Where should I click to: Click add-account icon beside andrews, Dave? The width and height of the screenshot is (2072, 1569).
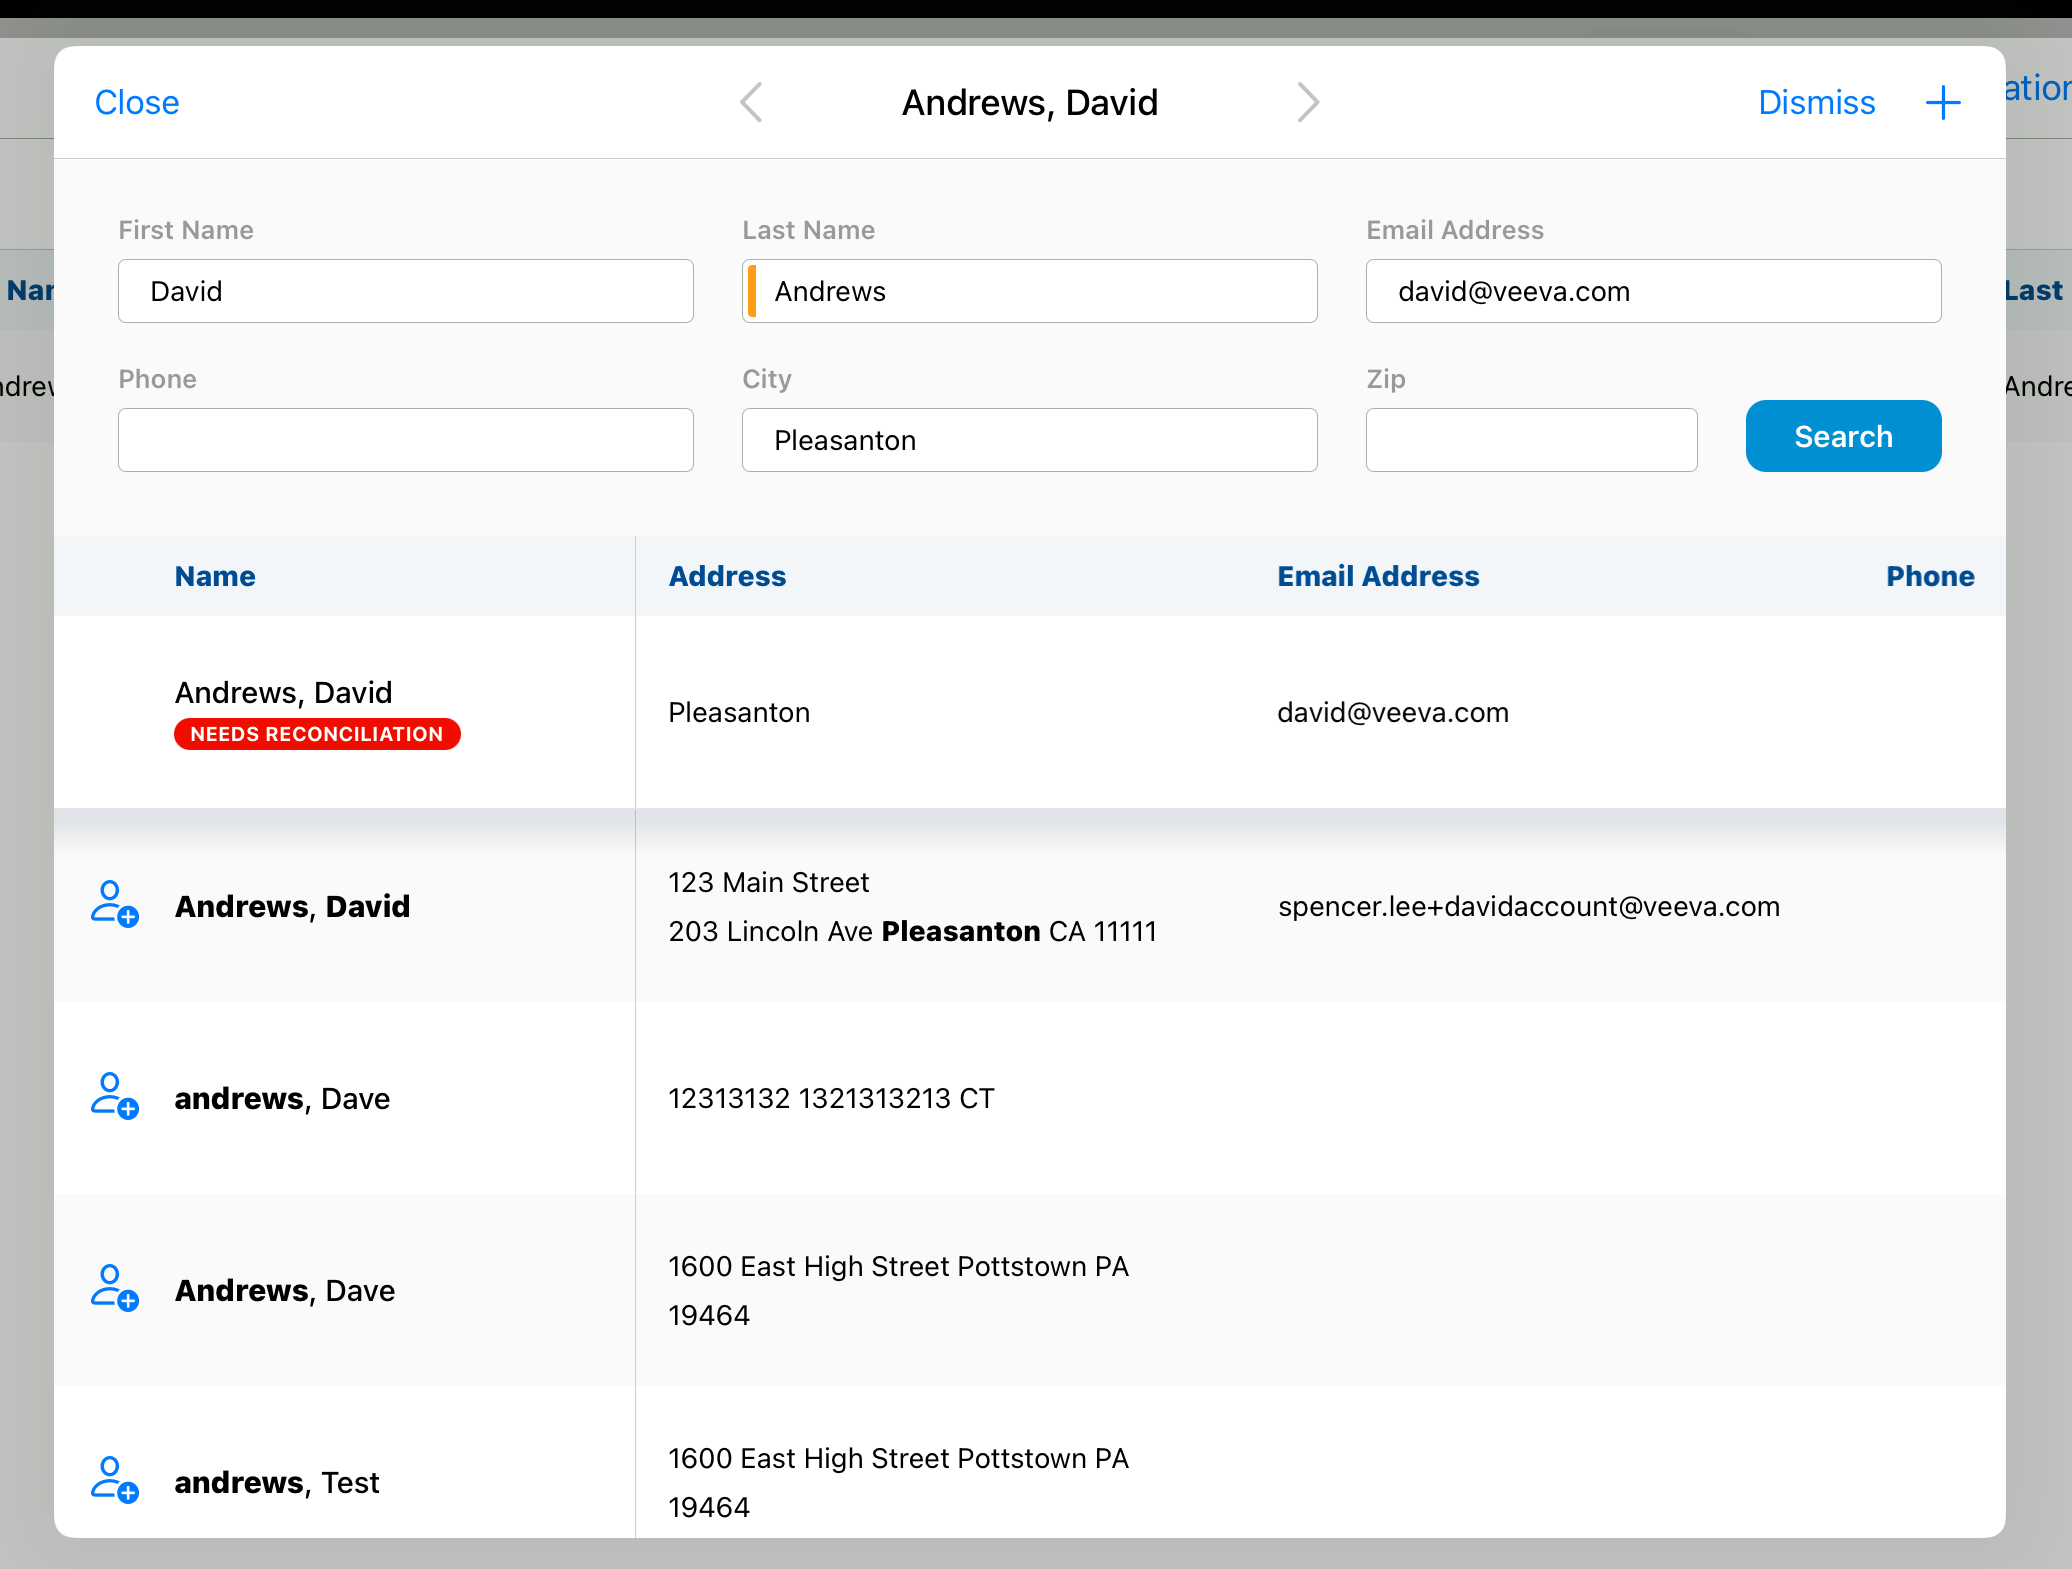[x=114, y=1096]
